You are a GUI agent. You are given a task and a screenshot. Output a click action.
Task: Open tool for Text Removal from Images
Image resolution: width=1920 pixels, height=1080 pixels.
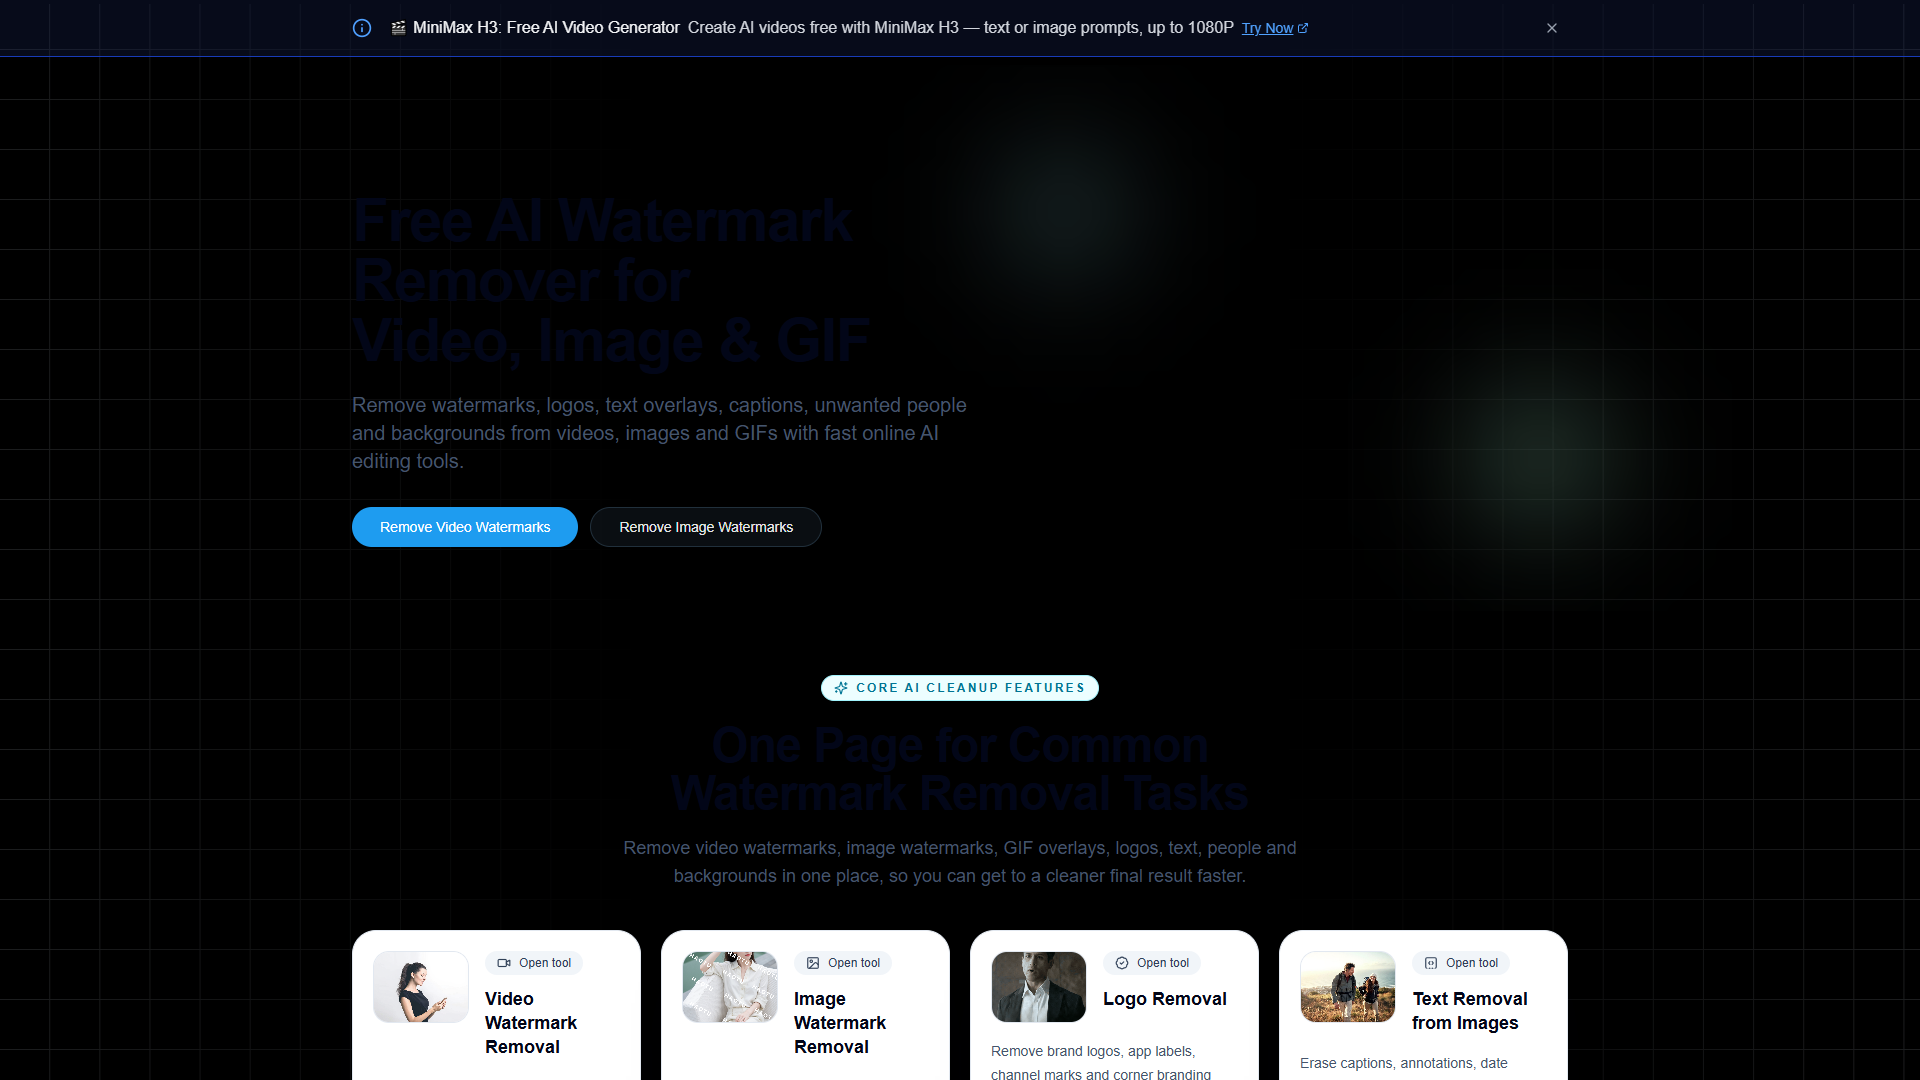[1461, 963]
